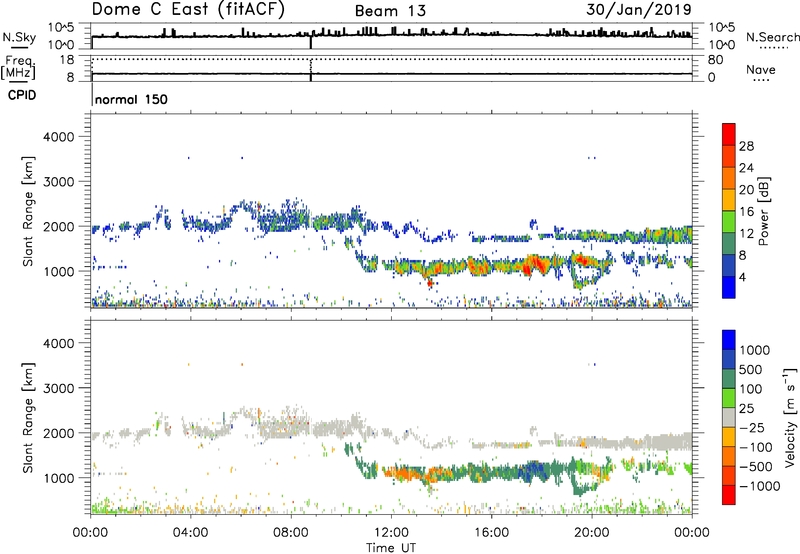This screenshot has width=800, height=554.
Task: Click the left "10^5" noise axis label
Action: tap(61, 28)
